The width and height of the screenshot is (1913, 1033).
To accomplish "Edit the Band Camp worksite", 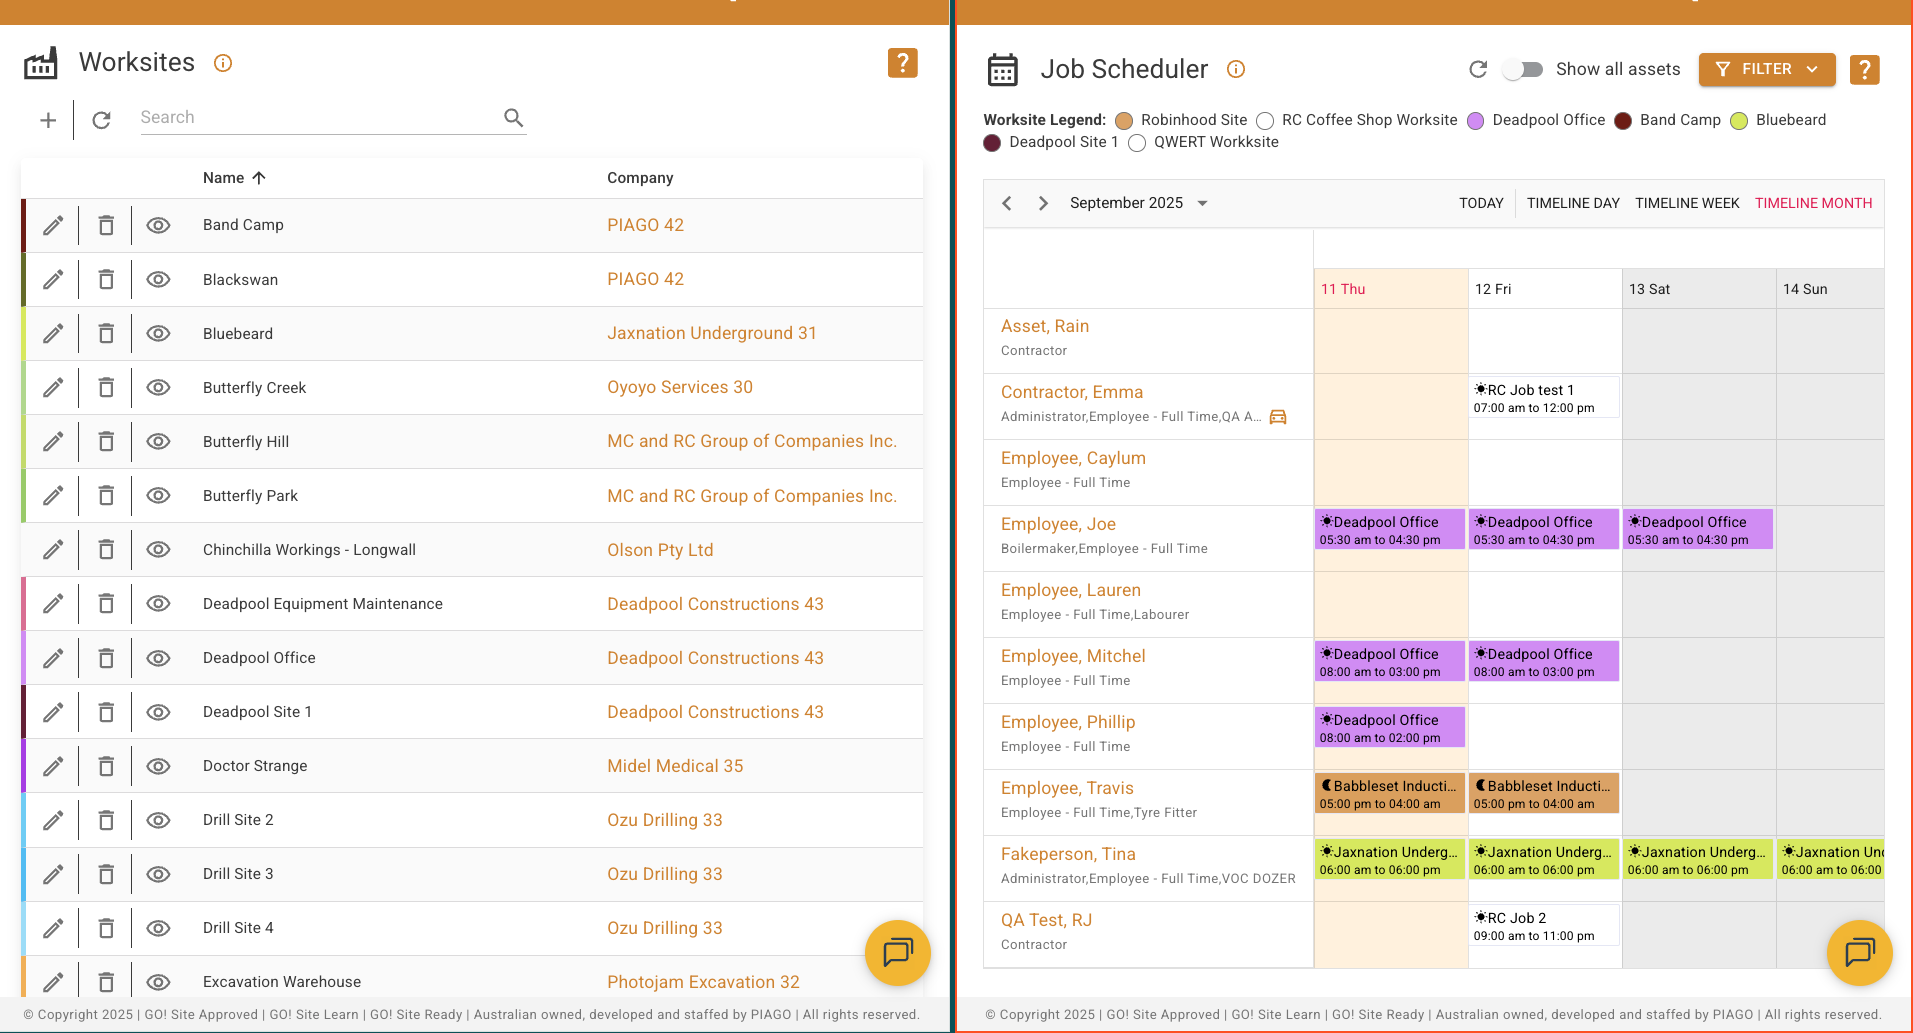I will pyautogui.click(x=53, y=226).
